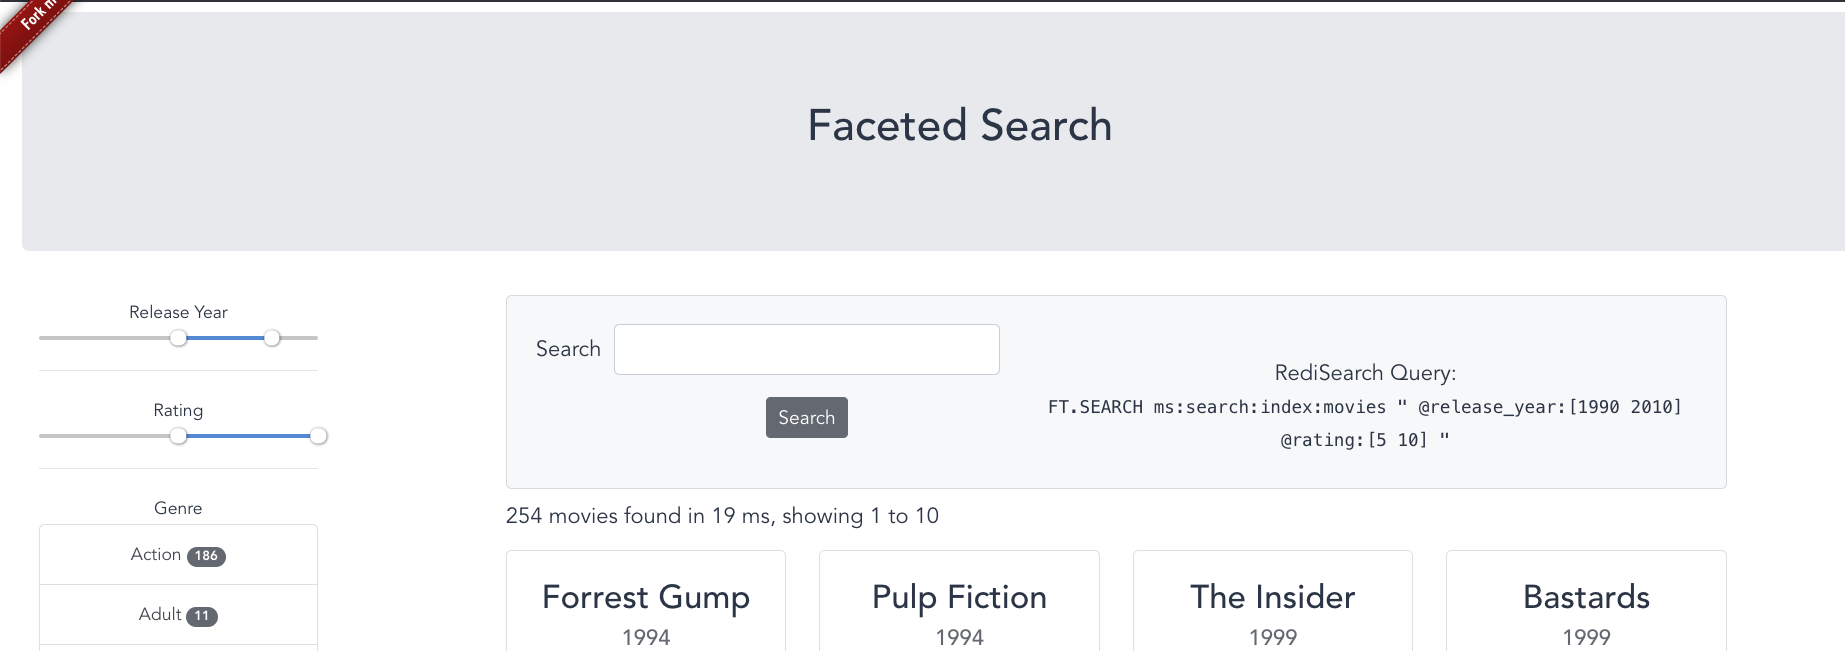Click the Rating minimum slider handle
The height and width of the screenshot is (651, 1845).
pos(178,436)
